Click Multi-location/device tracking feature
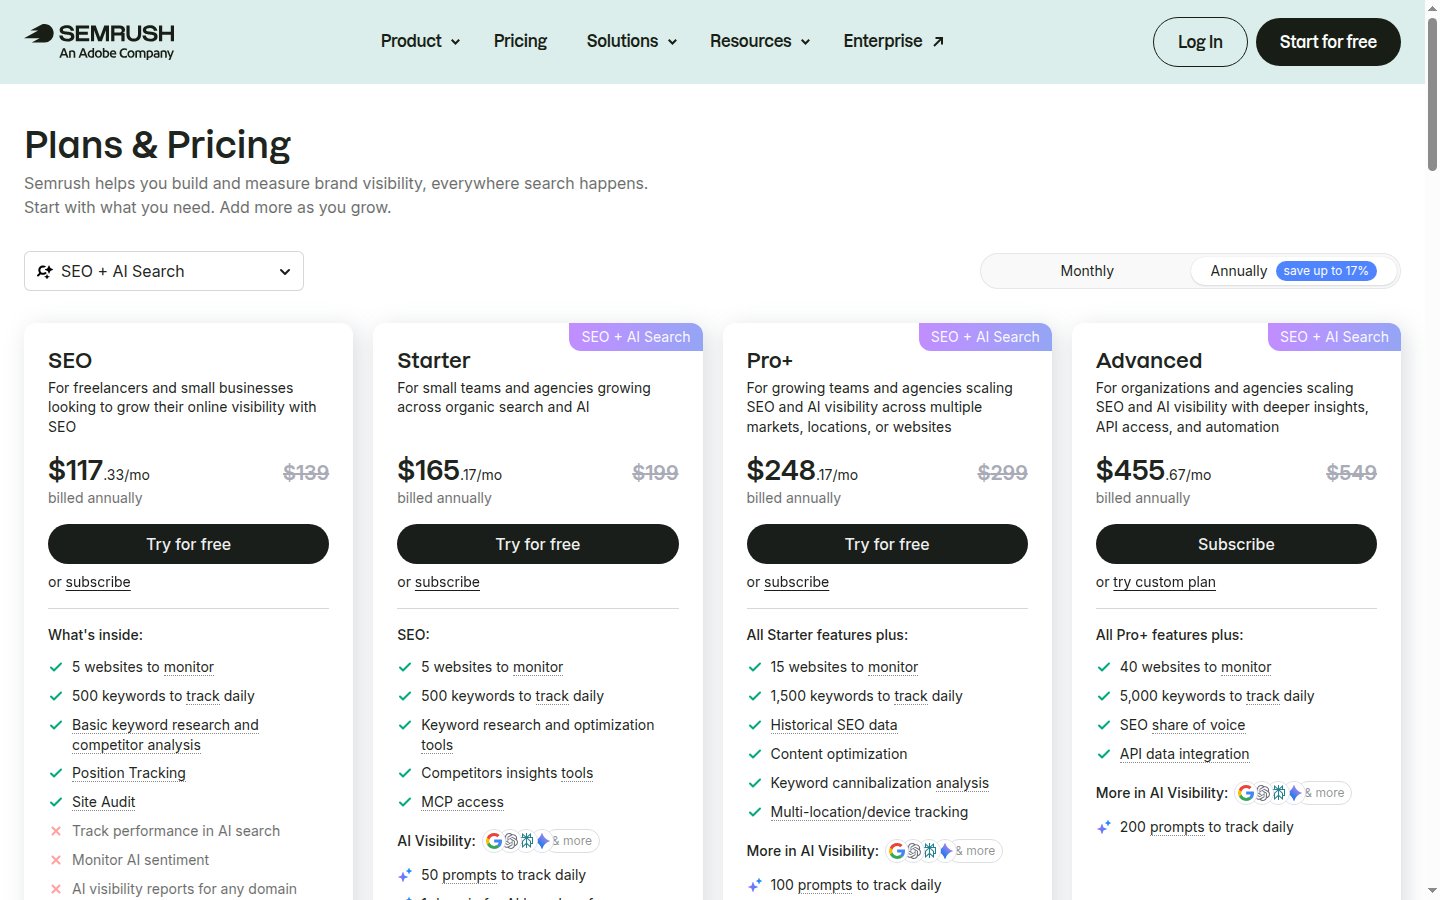Viewport: 1440px width, 900px height. (x=869, y=812)
